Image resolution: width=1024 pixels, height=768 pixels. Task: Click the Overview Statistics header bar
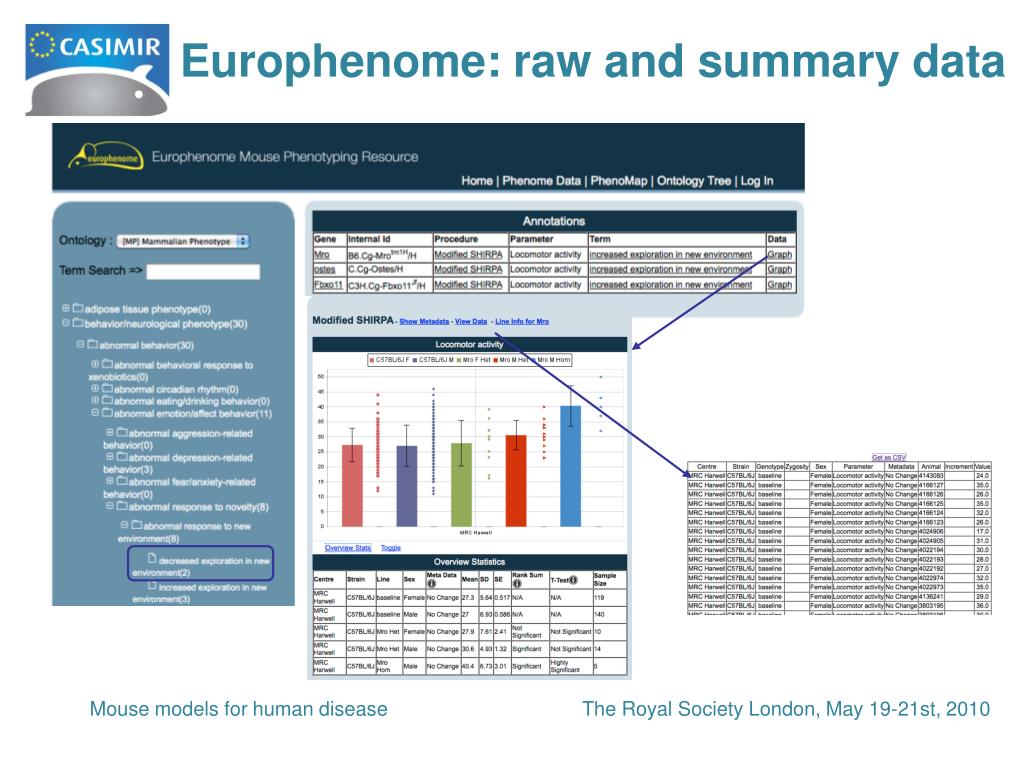470,562
